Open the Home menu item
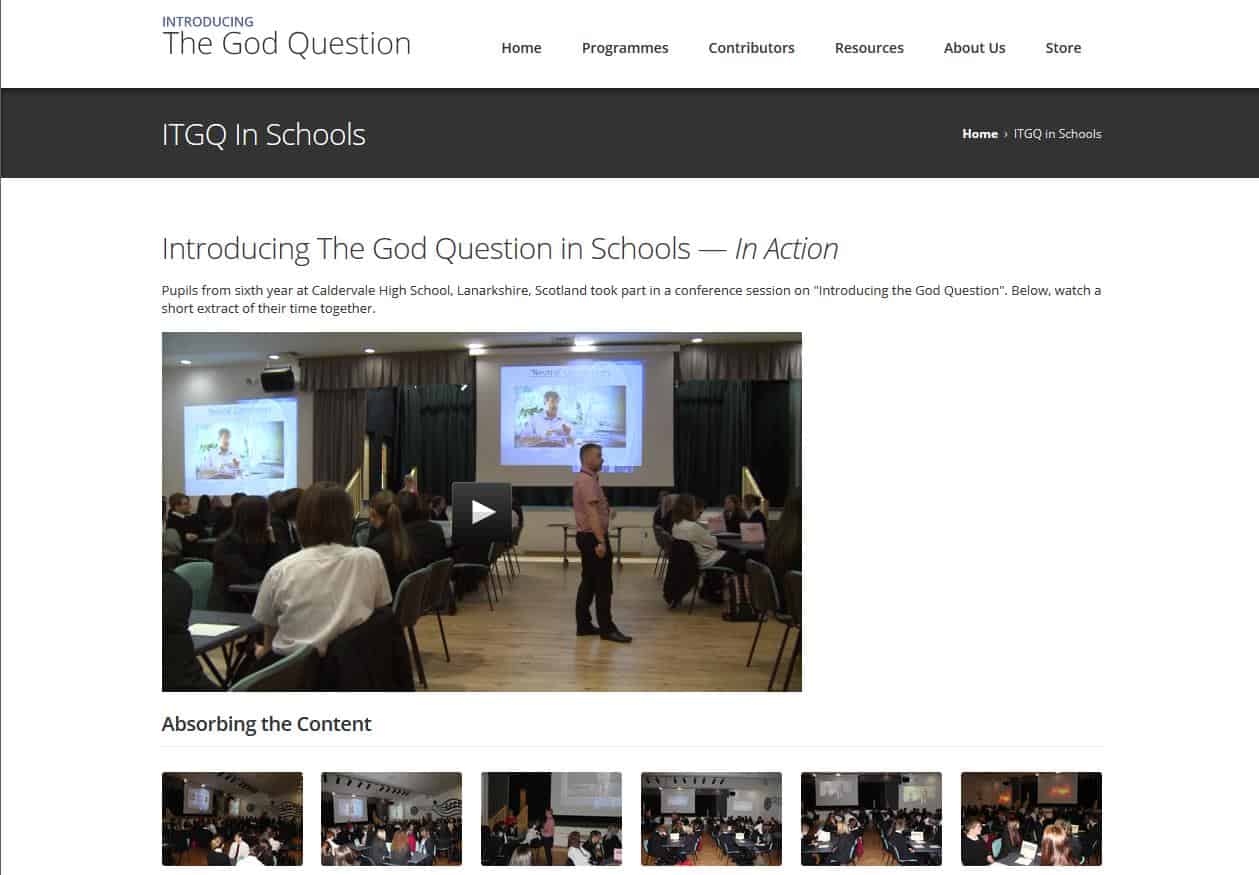Image resolution: width=1259 pixels, height=875 pixels. pos(521,48)
